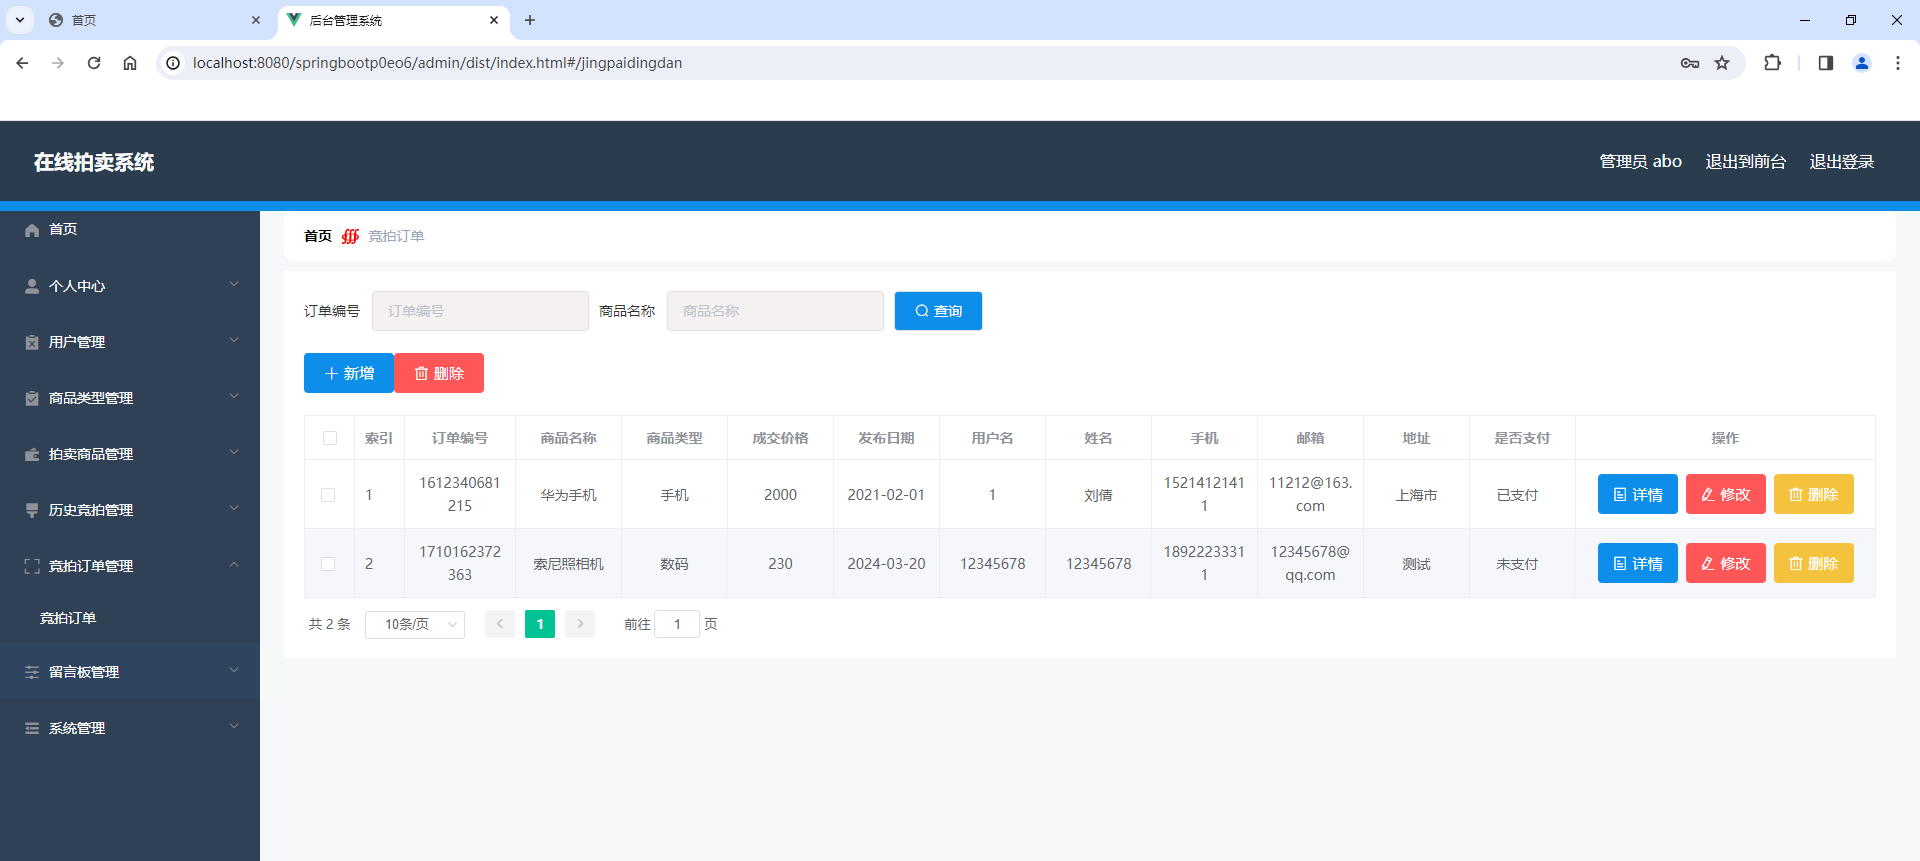Image resolution: width=1920 pixels, height=861 pixels.
Task: Click the red 删除 batch delete button
Action: tap(439, 373)
